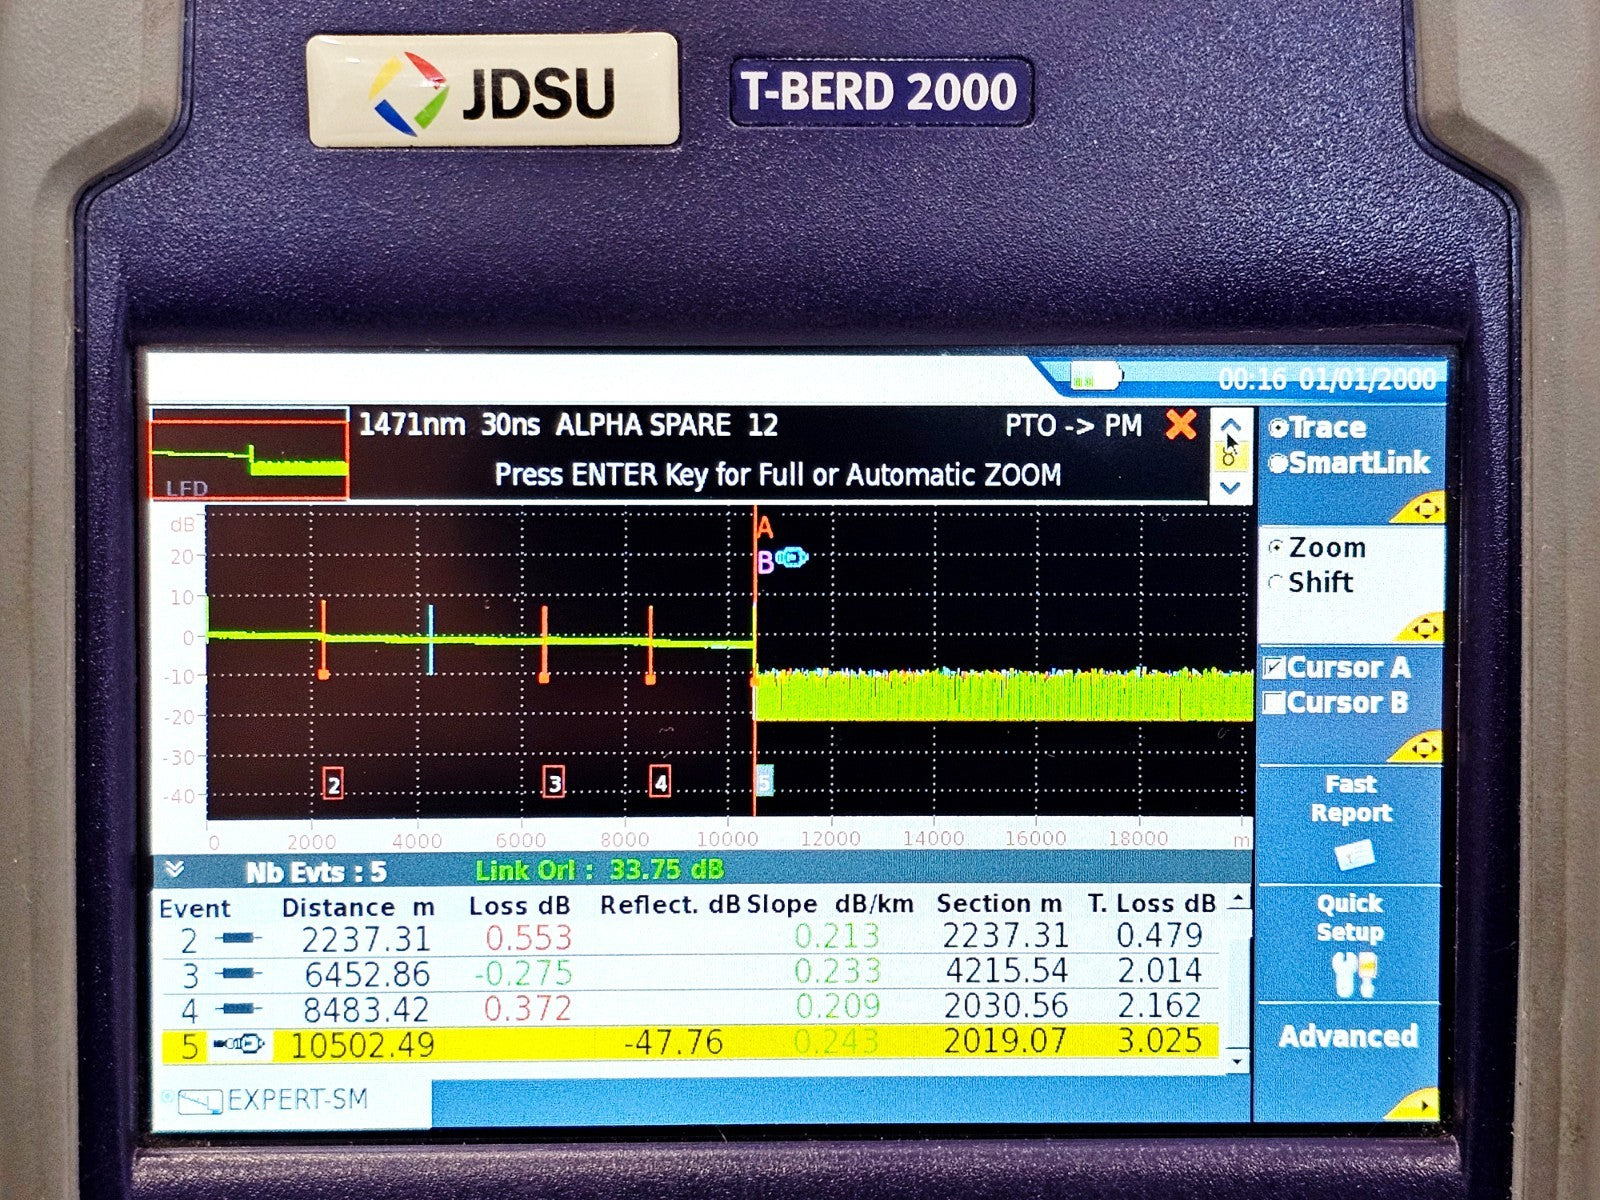1600x1200 pixels.
Task: Select distance value 8483.42
Action: click(367, 1010)
